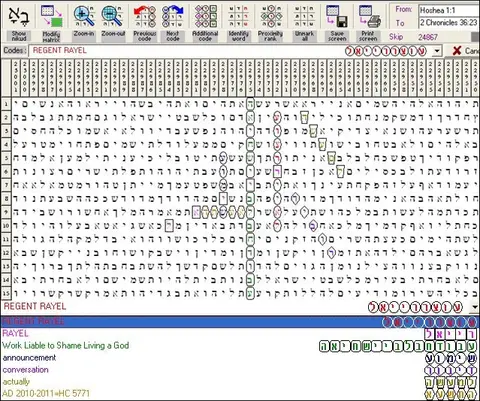Select 'Work Liable to Shame Living a God'
The height and width of the screenshot is (401, 480).
(66, 346)
